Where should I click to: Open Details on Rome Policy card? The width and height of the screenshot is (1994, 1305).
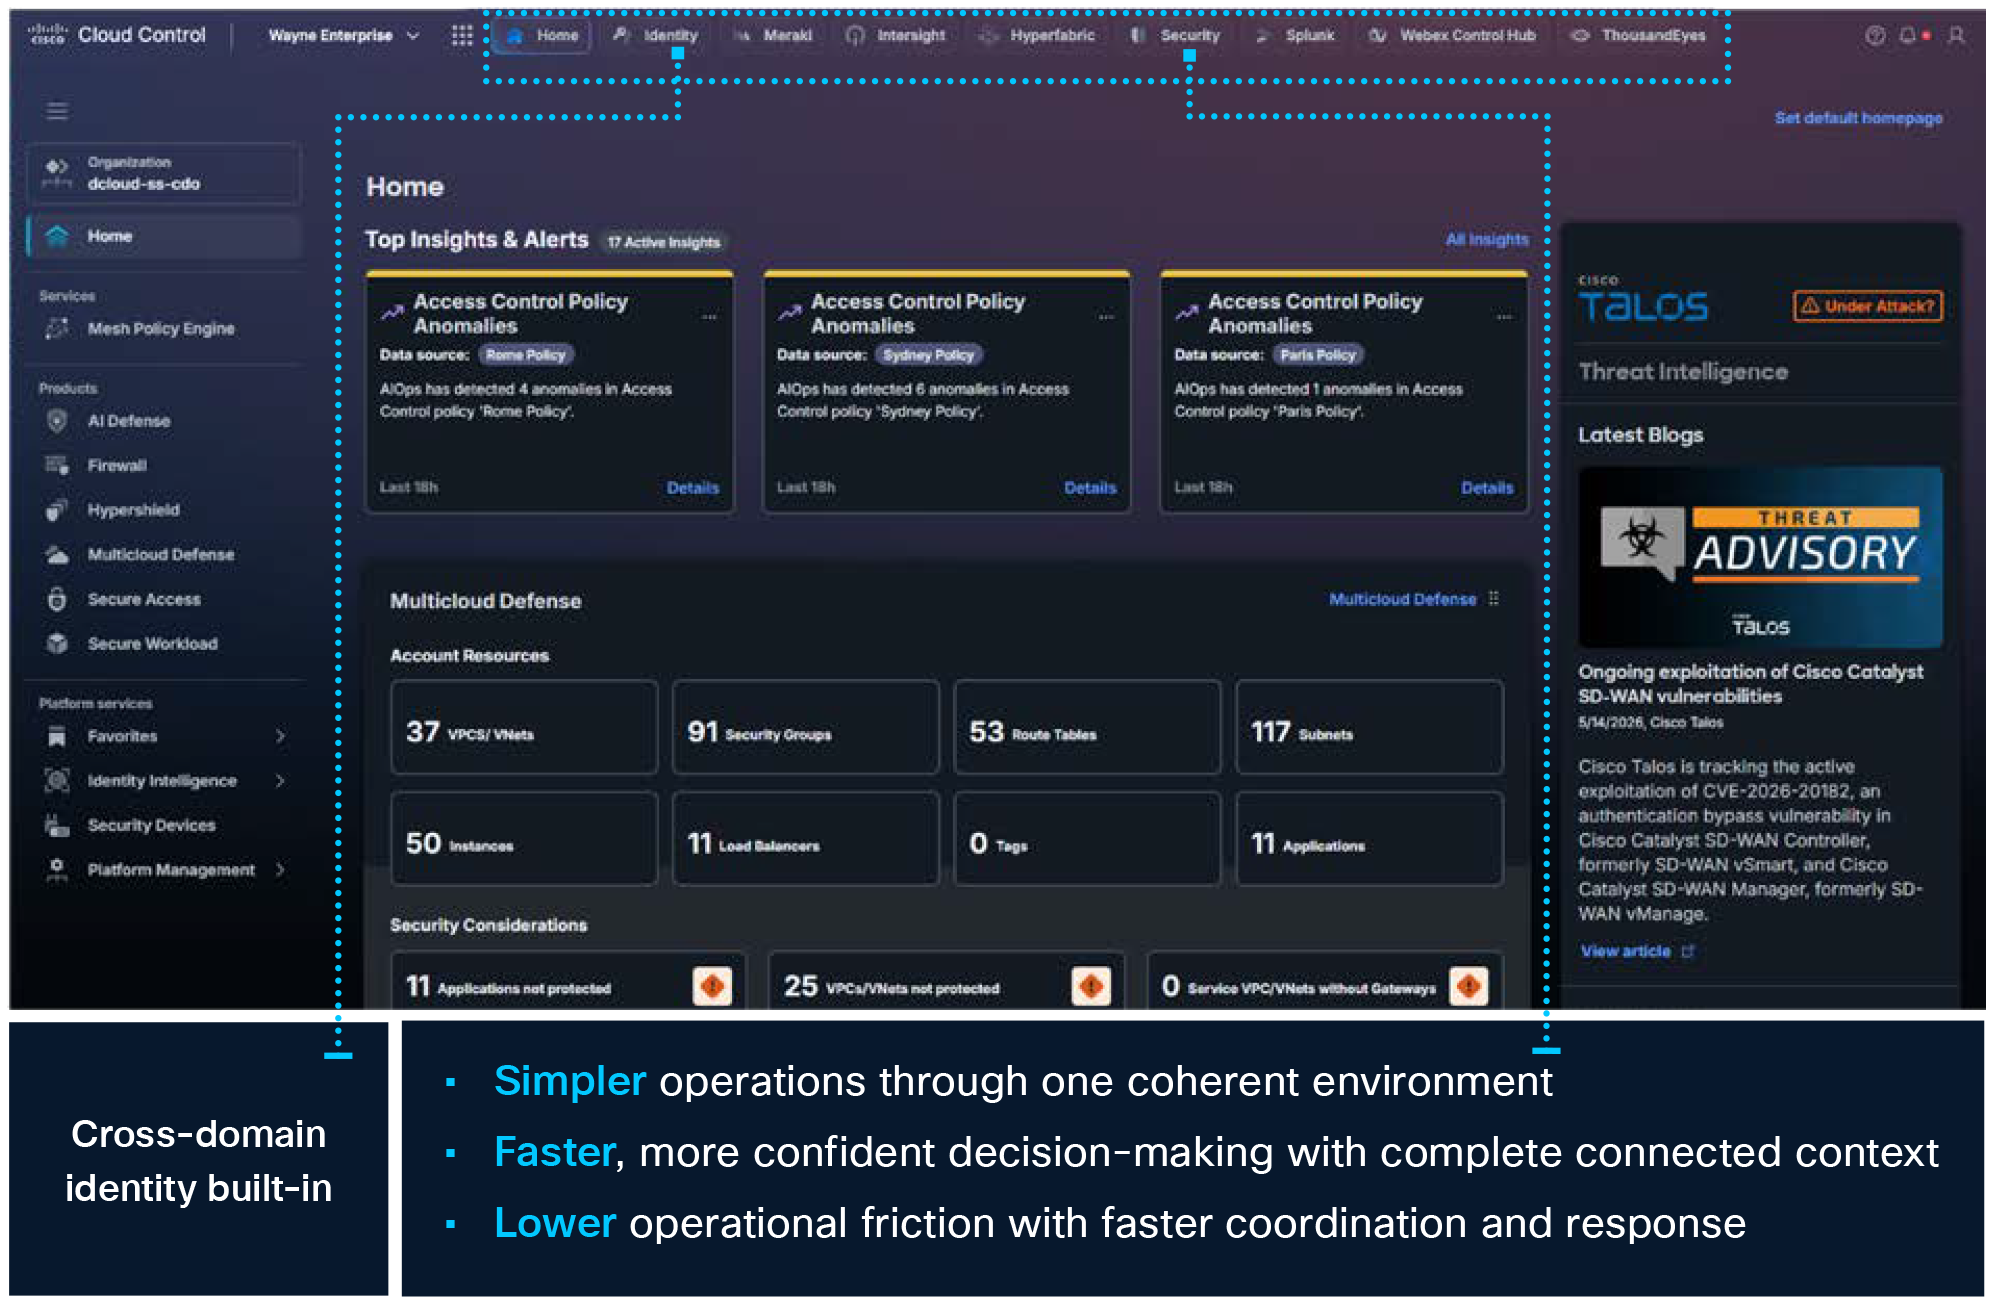(x=693, y=488)
